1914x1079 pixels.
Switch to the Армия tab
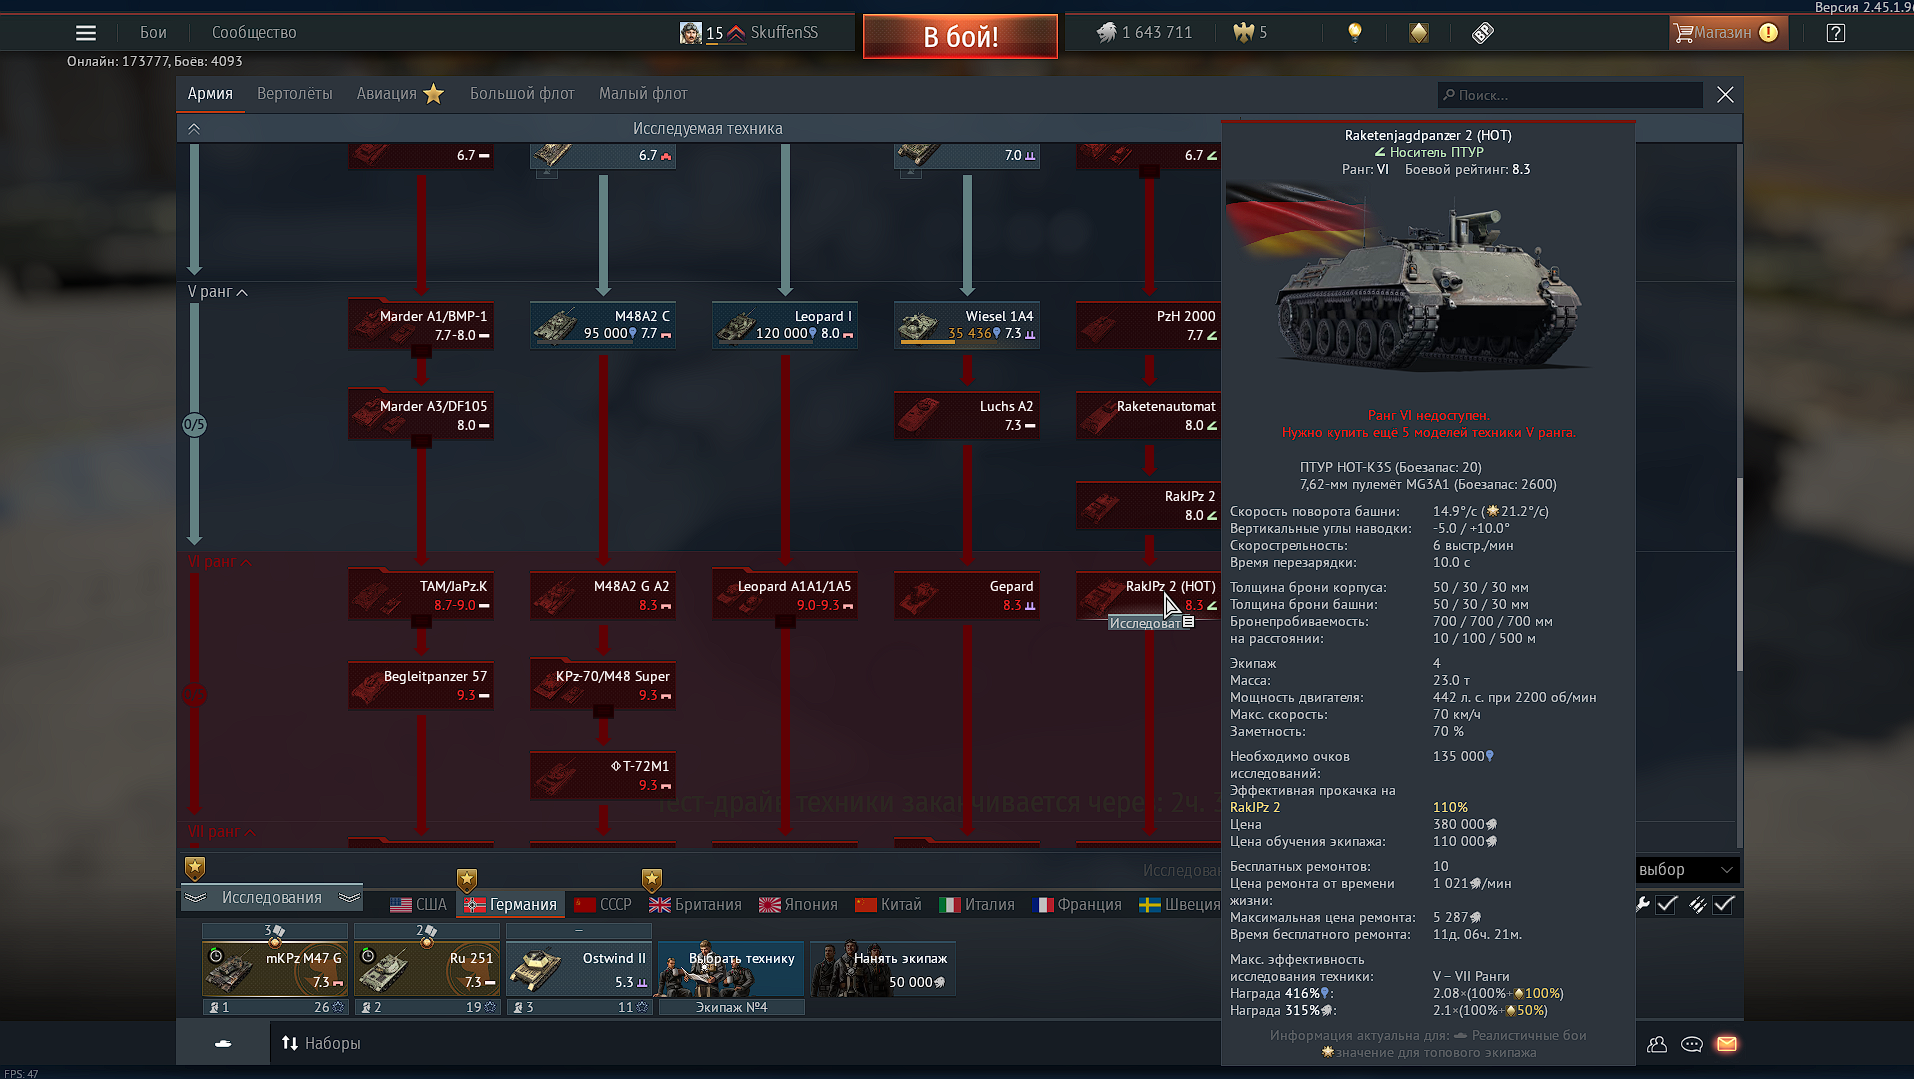(210, 94)
